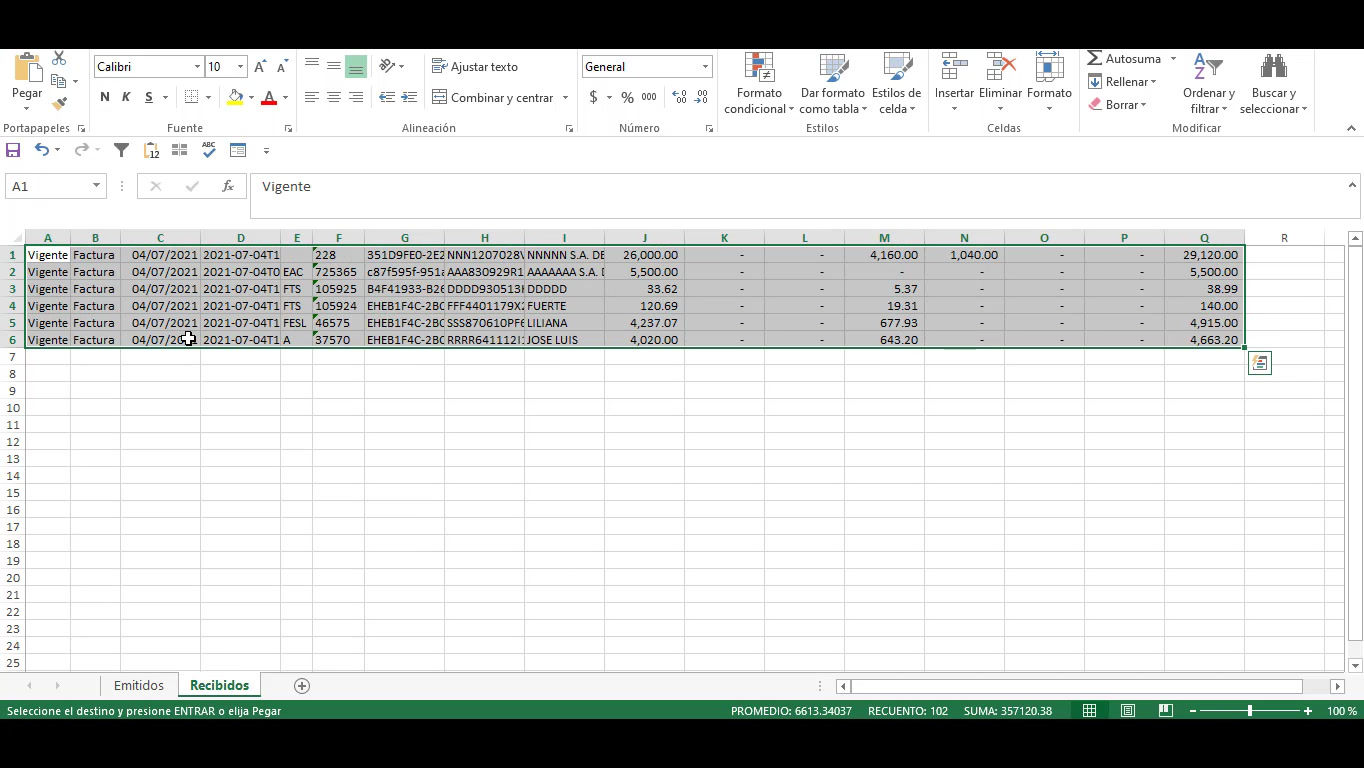Screen dimensions: 1364x768
Task: Switch to the Emitidos sheet tab
Action: click(x=139, y=685)
